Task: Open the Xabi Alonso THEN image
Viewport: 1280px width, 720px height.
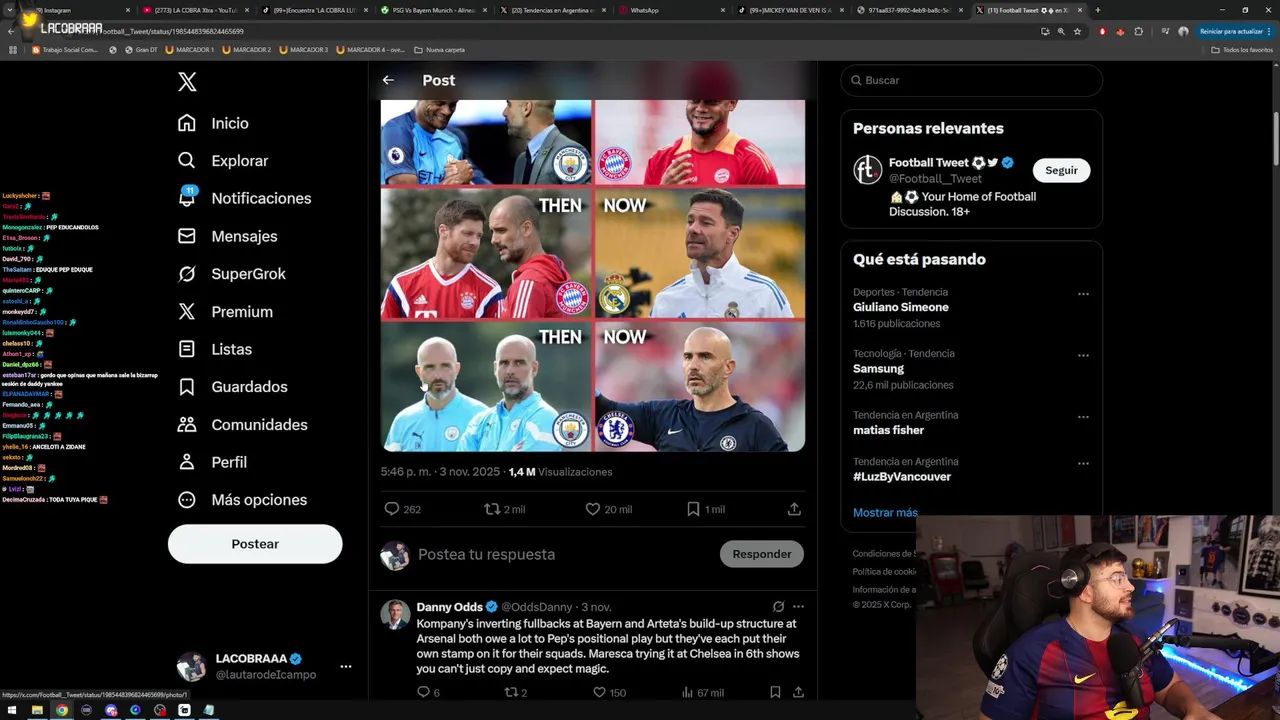Action: tap(486, 253)
